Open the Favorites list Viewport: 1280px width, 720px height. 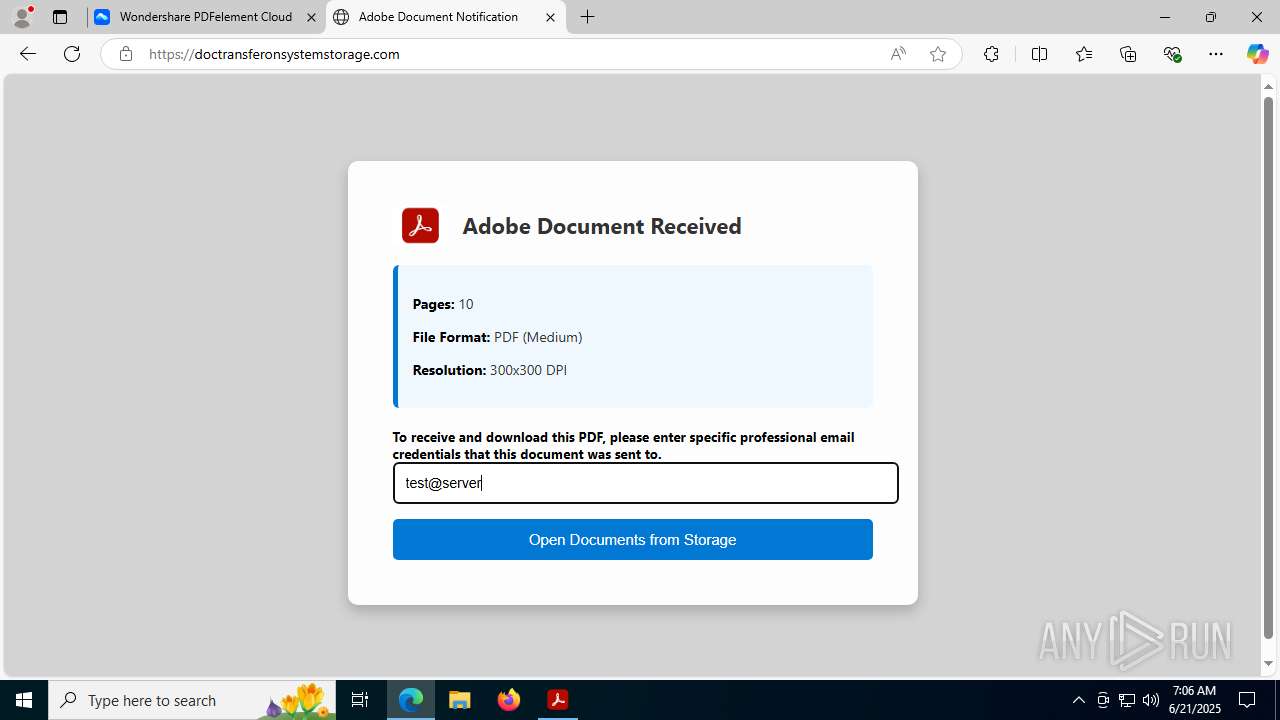coord(1084,54)
